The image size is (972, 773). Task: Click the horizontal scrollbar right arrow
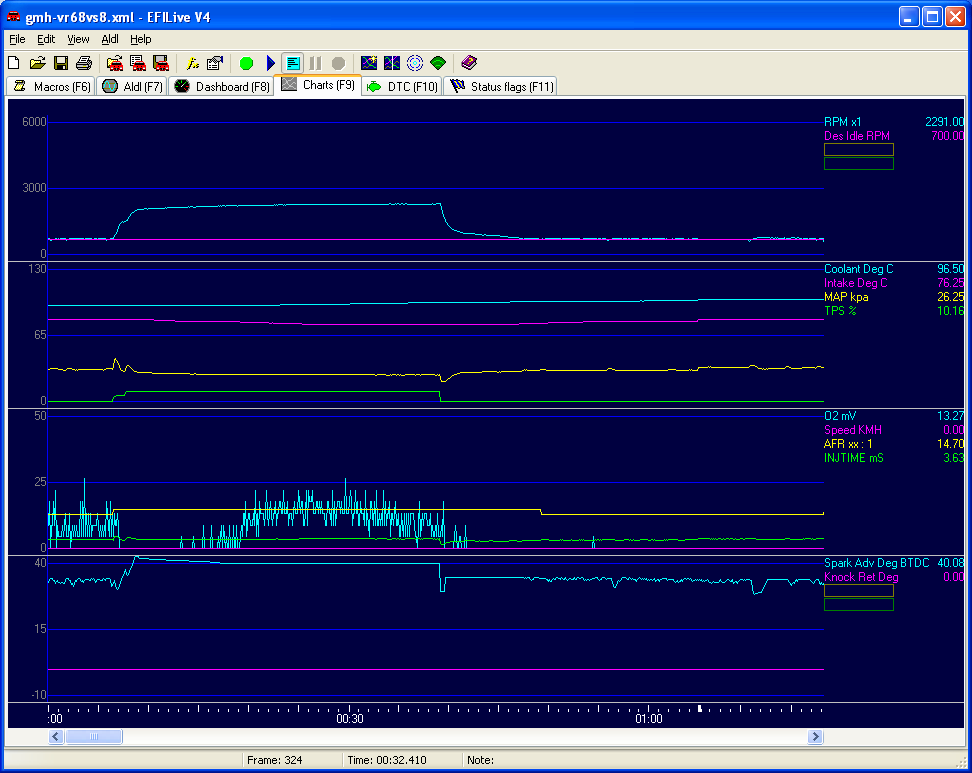tap(816, 737)
